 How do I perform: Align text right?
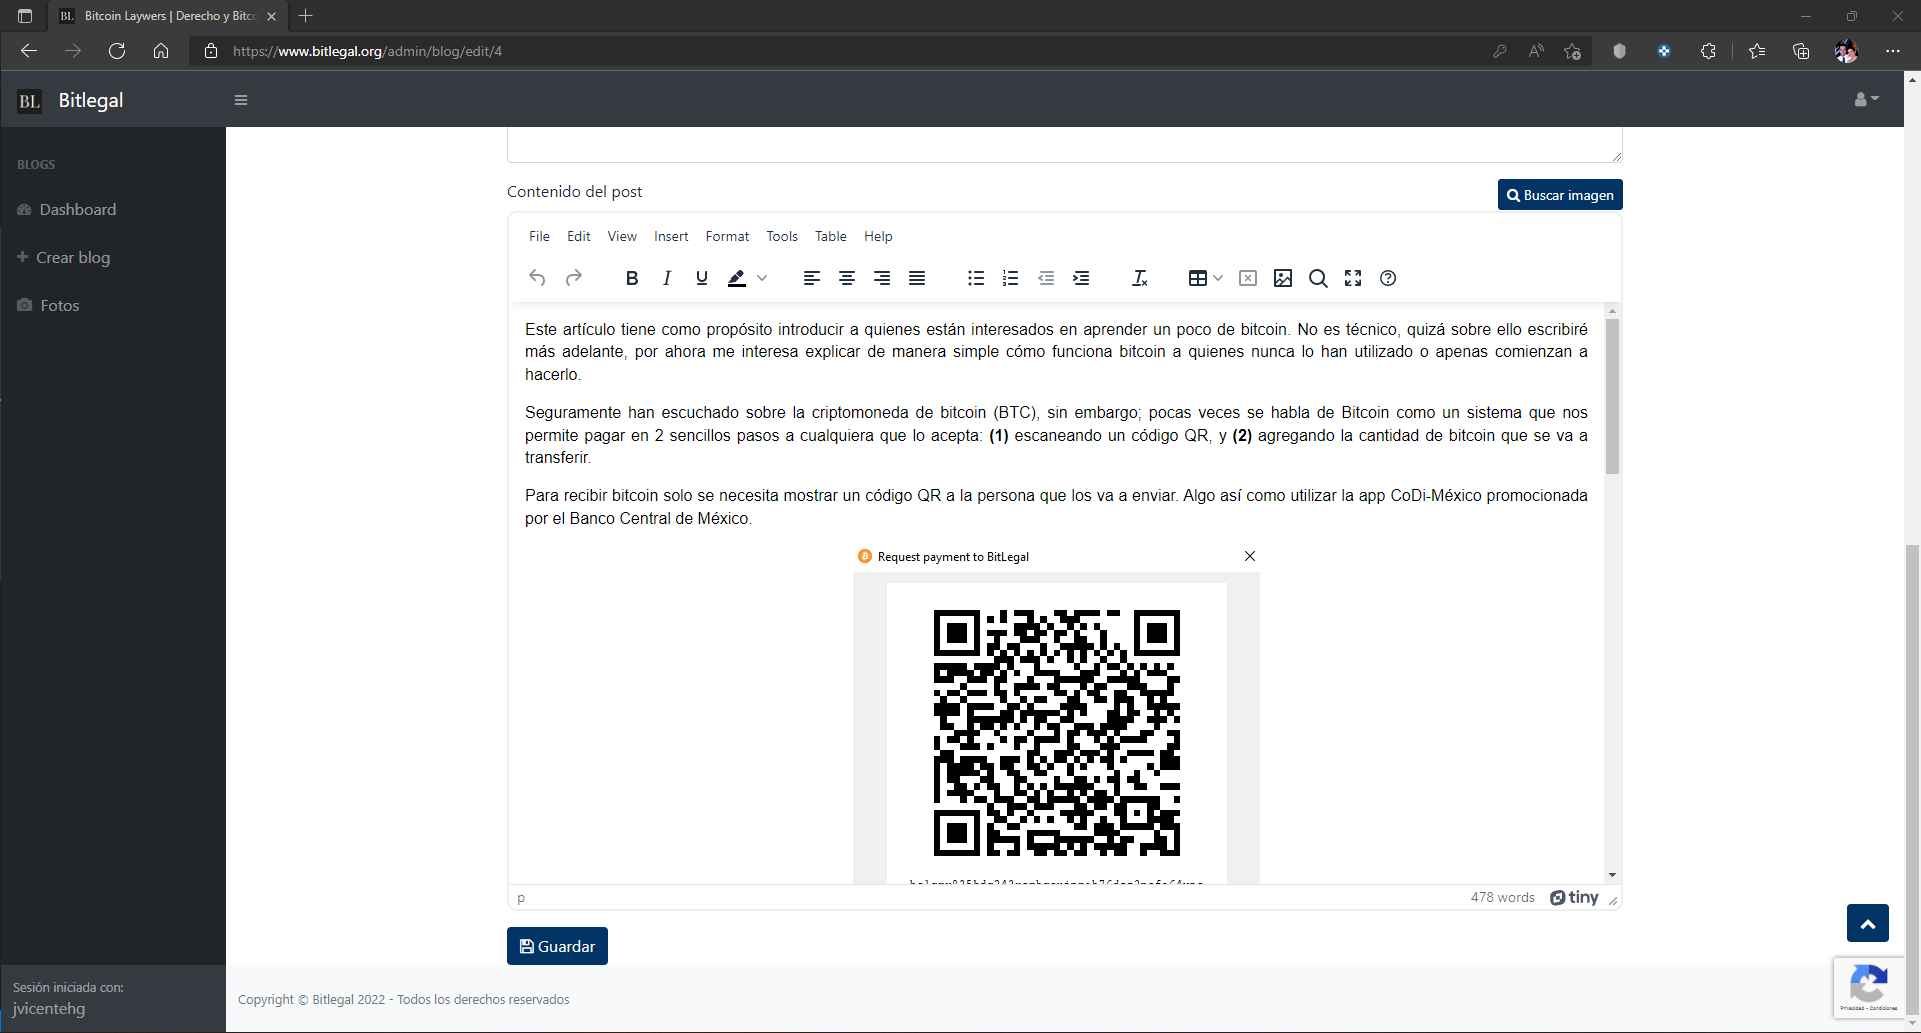point(882,278)
